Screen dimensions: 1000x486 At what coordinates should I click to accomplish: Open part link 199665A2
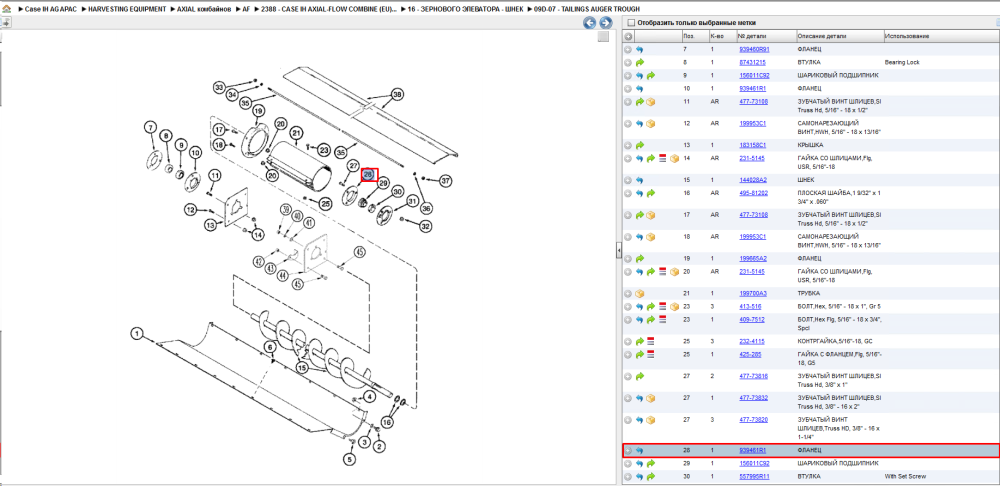click(x=753, y=258)
